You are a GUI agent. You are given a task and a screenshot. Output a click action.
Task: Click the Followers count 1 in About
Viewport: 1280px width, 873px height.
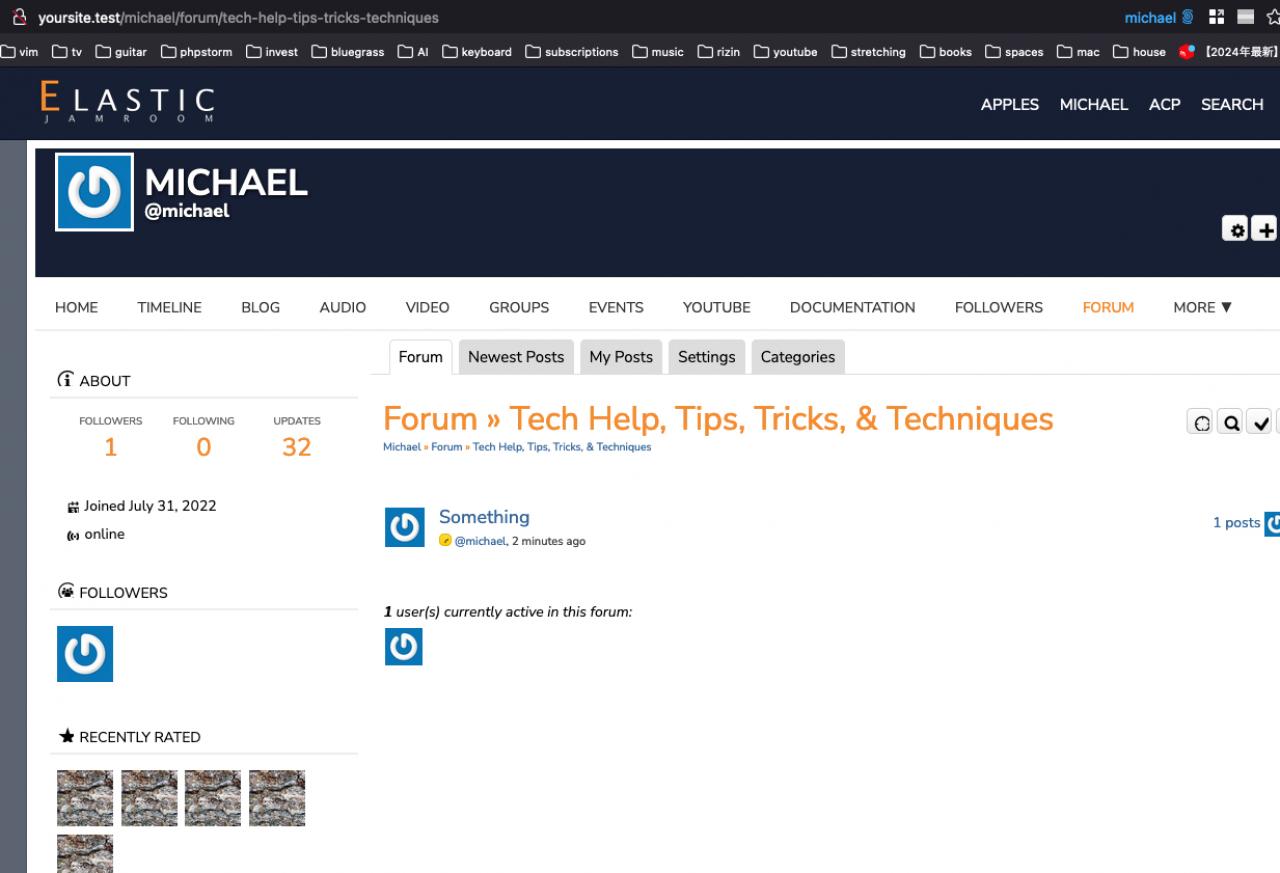[111, 447]
